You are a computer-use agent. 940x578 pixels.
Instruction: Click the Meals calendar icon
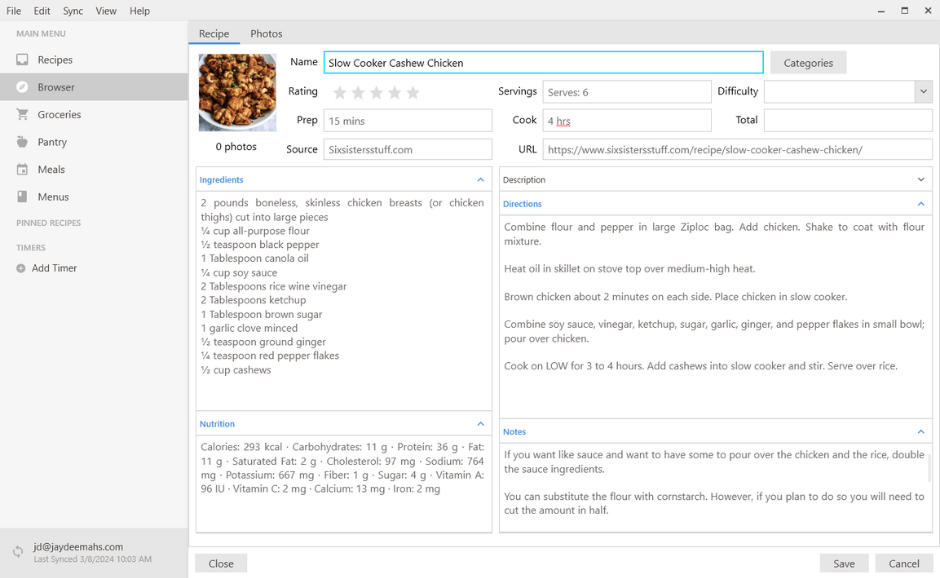[22, 170]
